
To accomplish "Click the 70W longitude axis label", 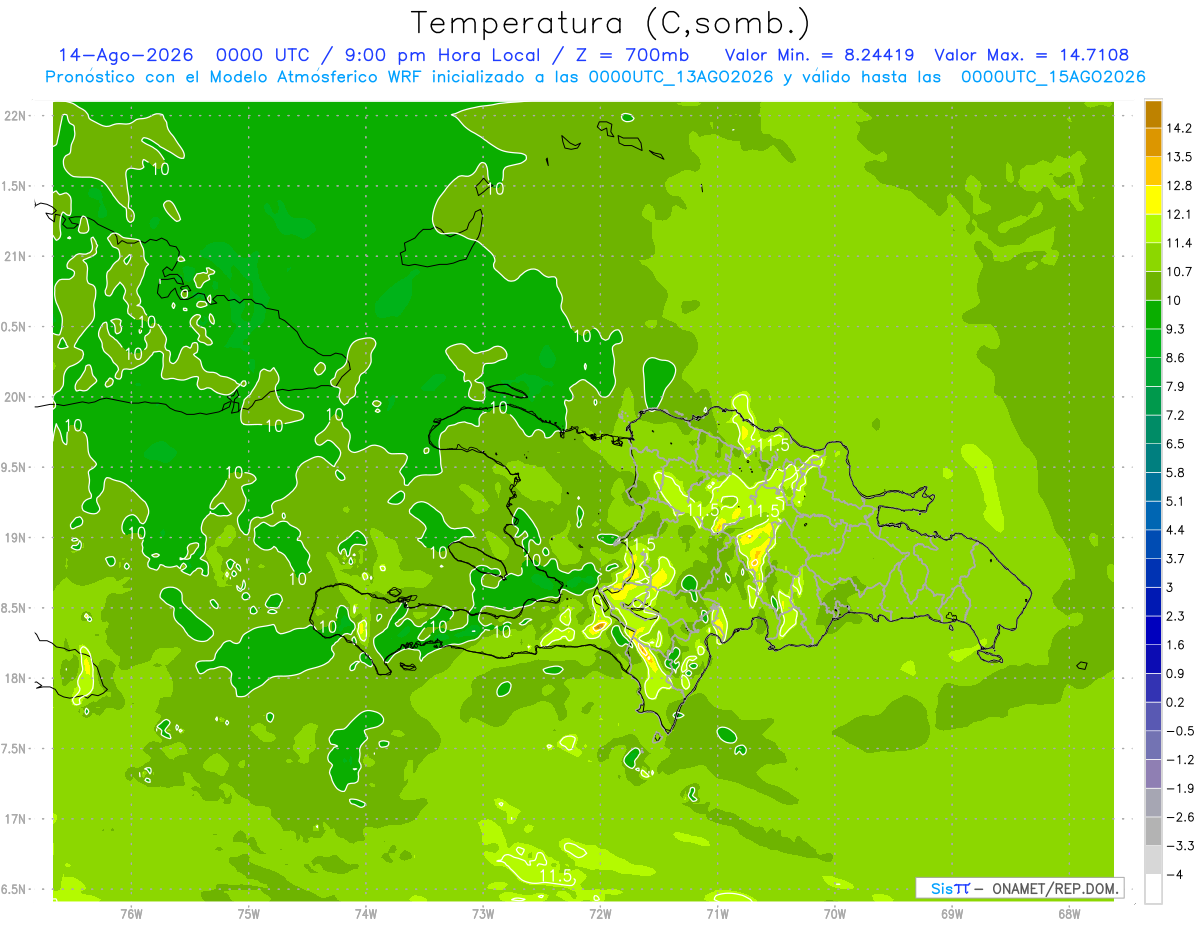I will 835,914.
